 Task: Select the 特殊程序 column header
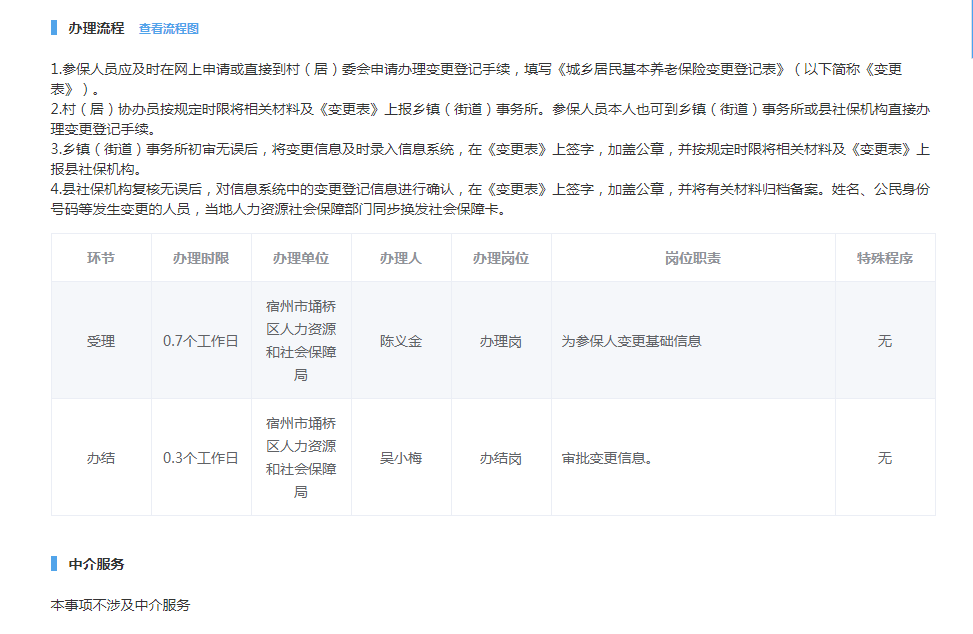click(885, 258)
